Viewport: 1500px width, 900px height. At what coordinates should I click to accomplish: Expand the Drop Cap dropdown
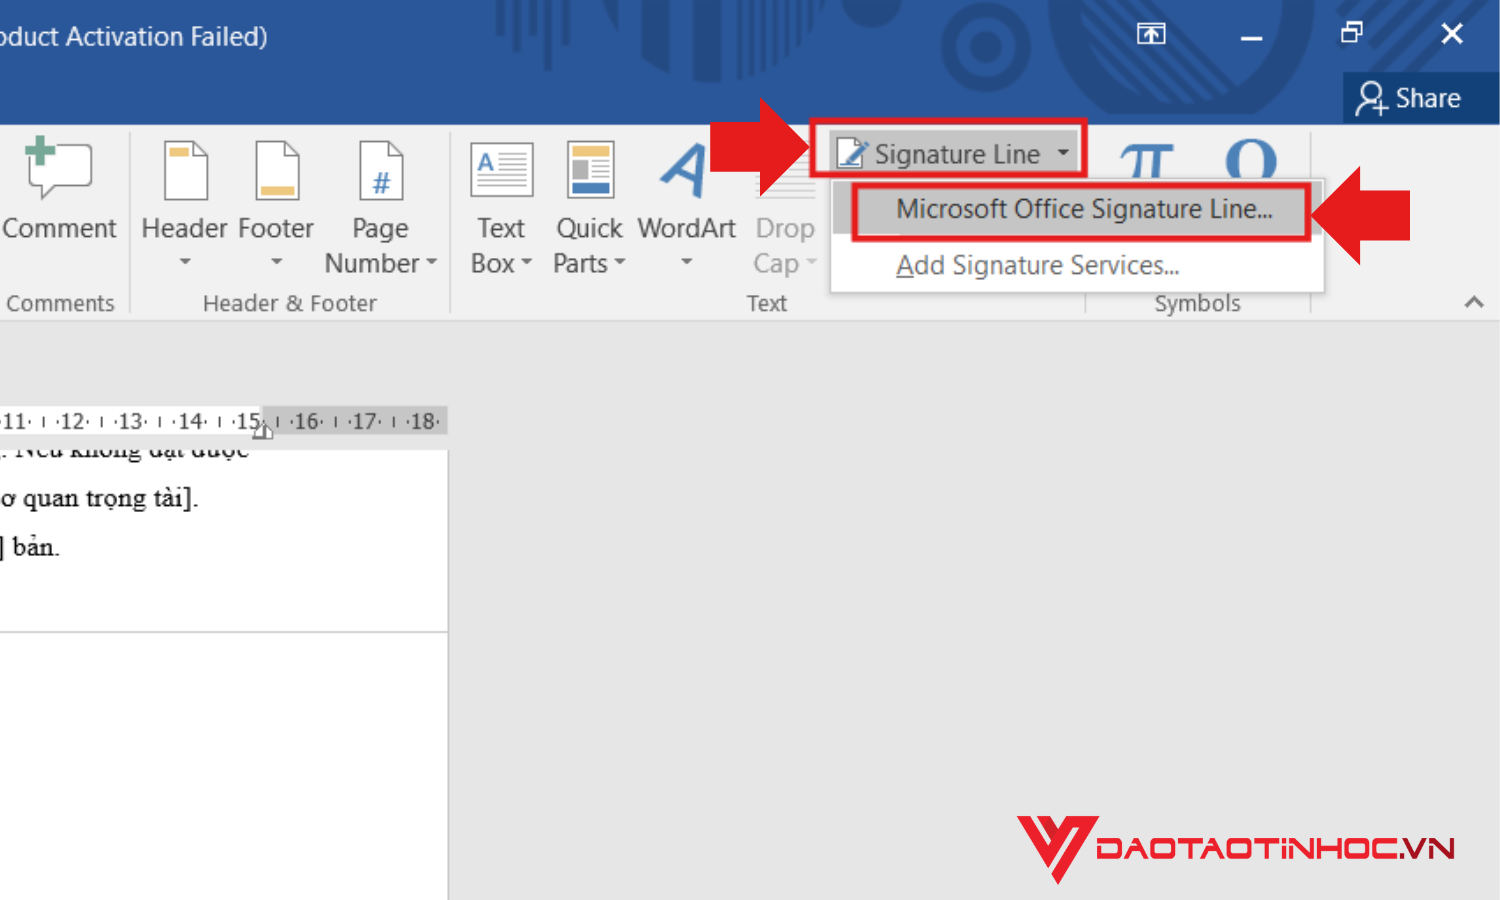point(785,246)
